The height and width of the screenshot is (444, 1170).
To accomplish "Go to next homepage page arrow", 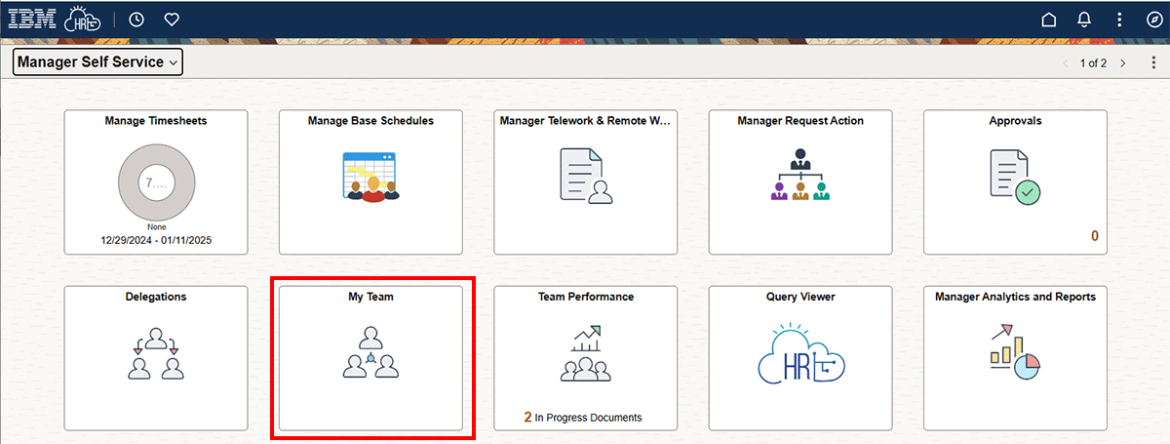I will click(1123, 63).
